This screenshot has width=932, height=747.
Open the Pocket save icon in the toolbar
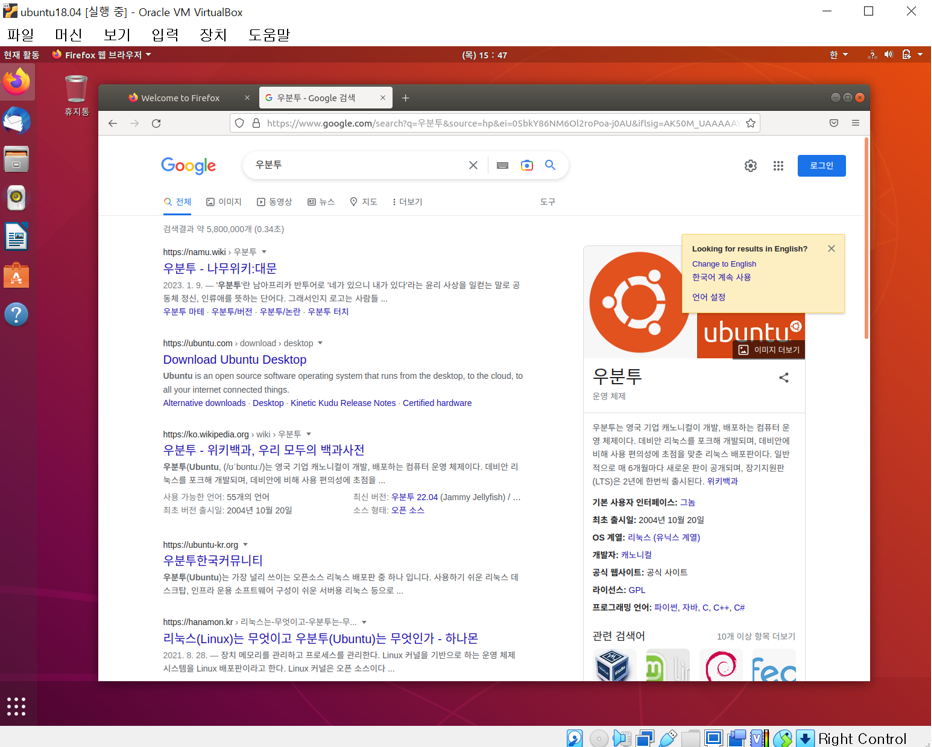pos(834,123)
